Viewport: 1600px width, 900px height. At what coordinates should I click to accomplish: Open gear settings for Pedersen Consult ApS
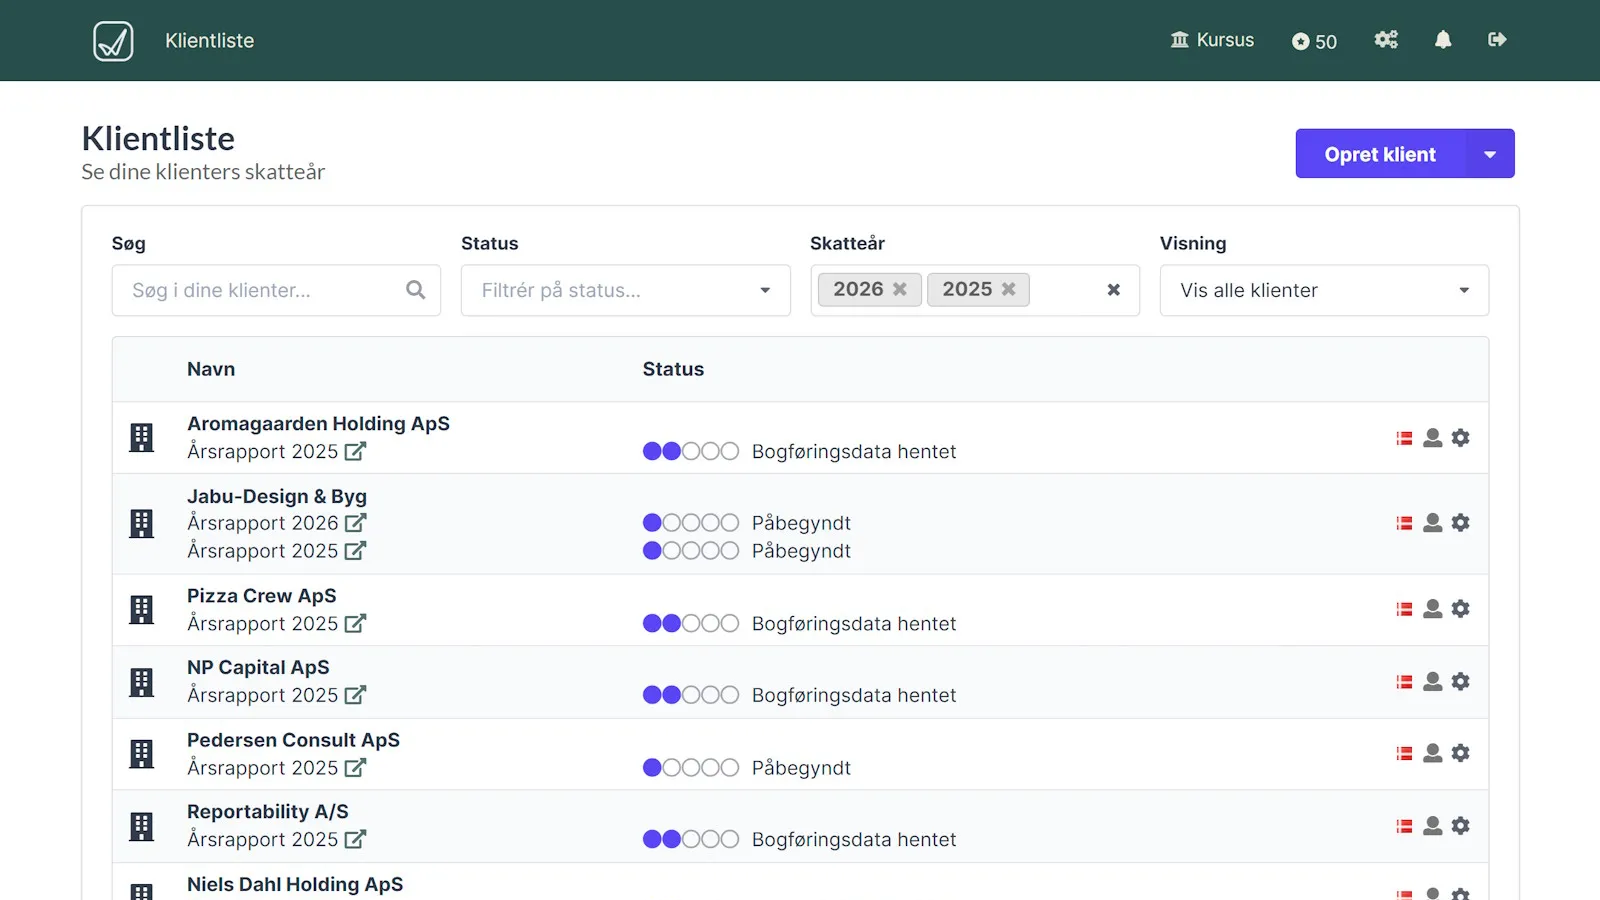(1461, 753)
